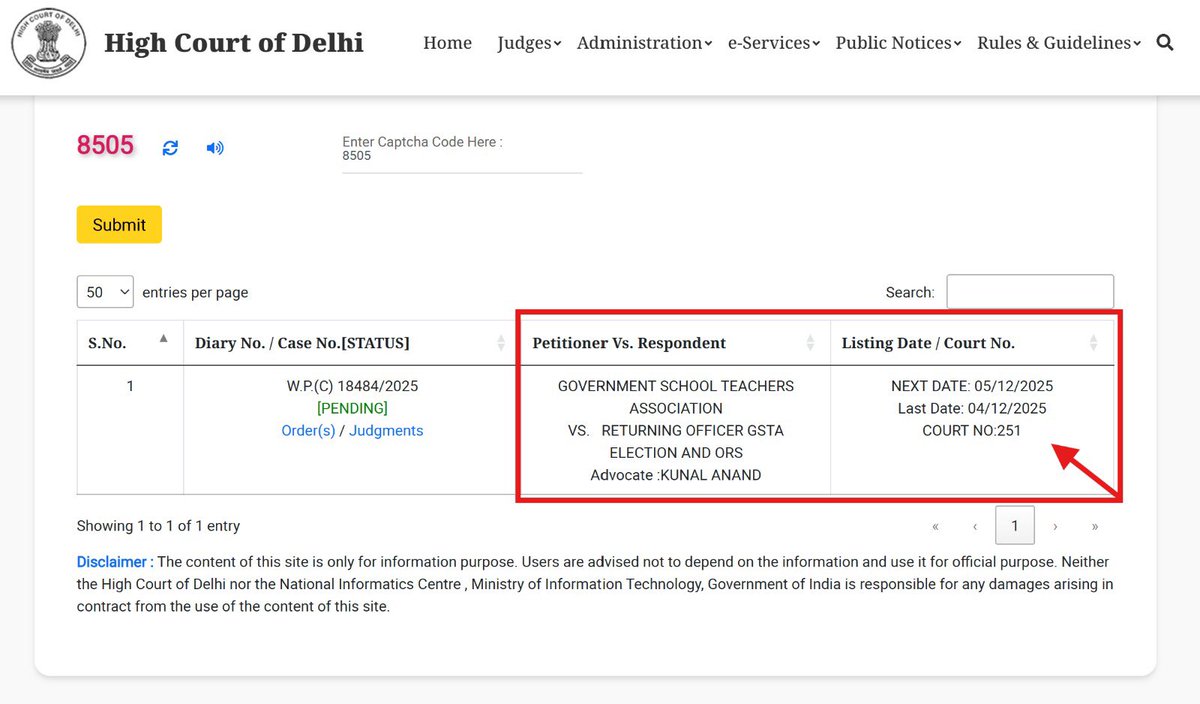Expand the Rules & Guidelines menu
The width and height of the screenshot is (1200, 704).
[1059, 43]
